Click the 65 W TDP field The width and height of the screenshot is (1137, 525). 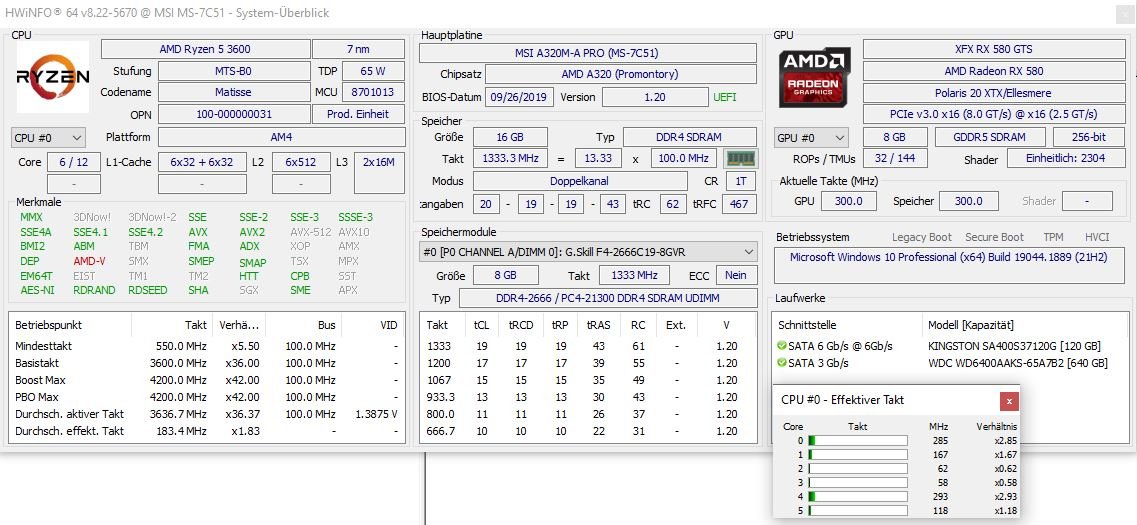point(373,71)
